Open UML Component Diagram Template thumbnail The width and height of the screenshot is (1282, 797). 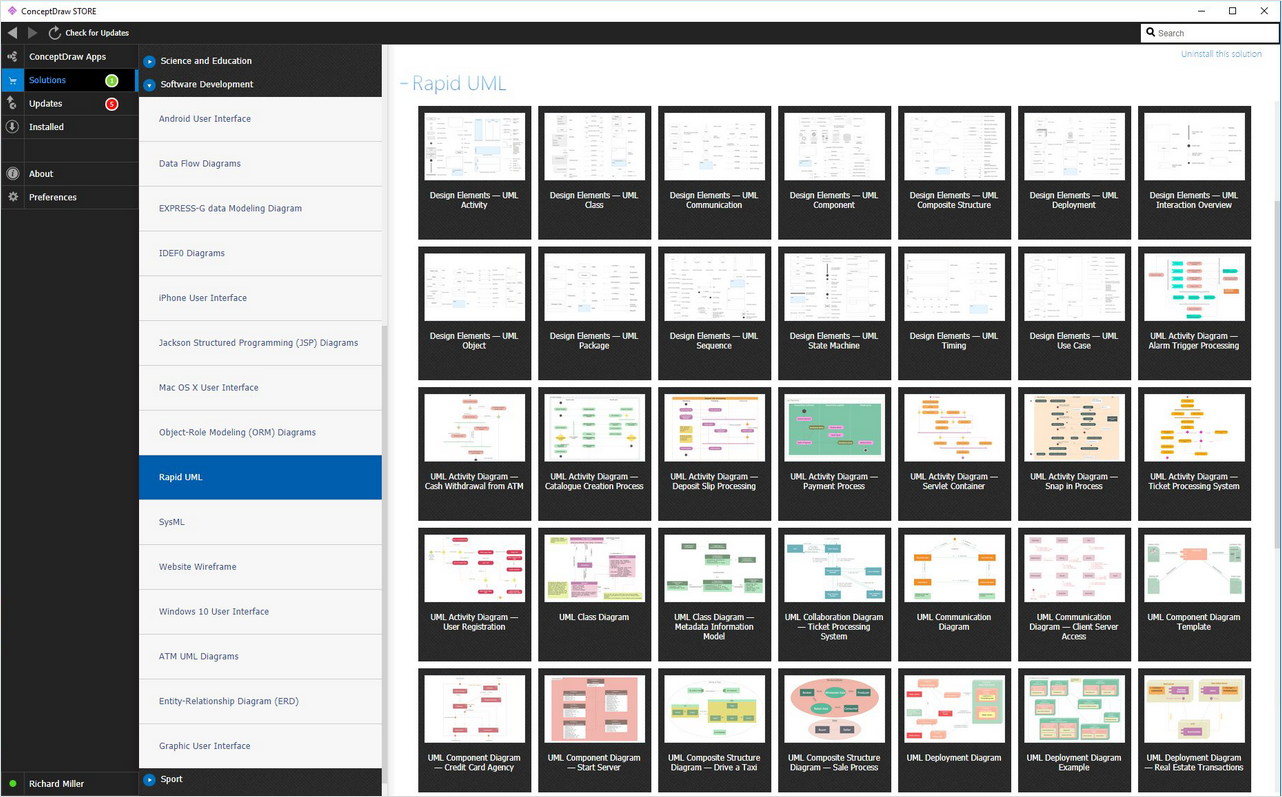pyautogui.click(x=1194, y=569)
